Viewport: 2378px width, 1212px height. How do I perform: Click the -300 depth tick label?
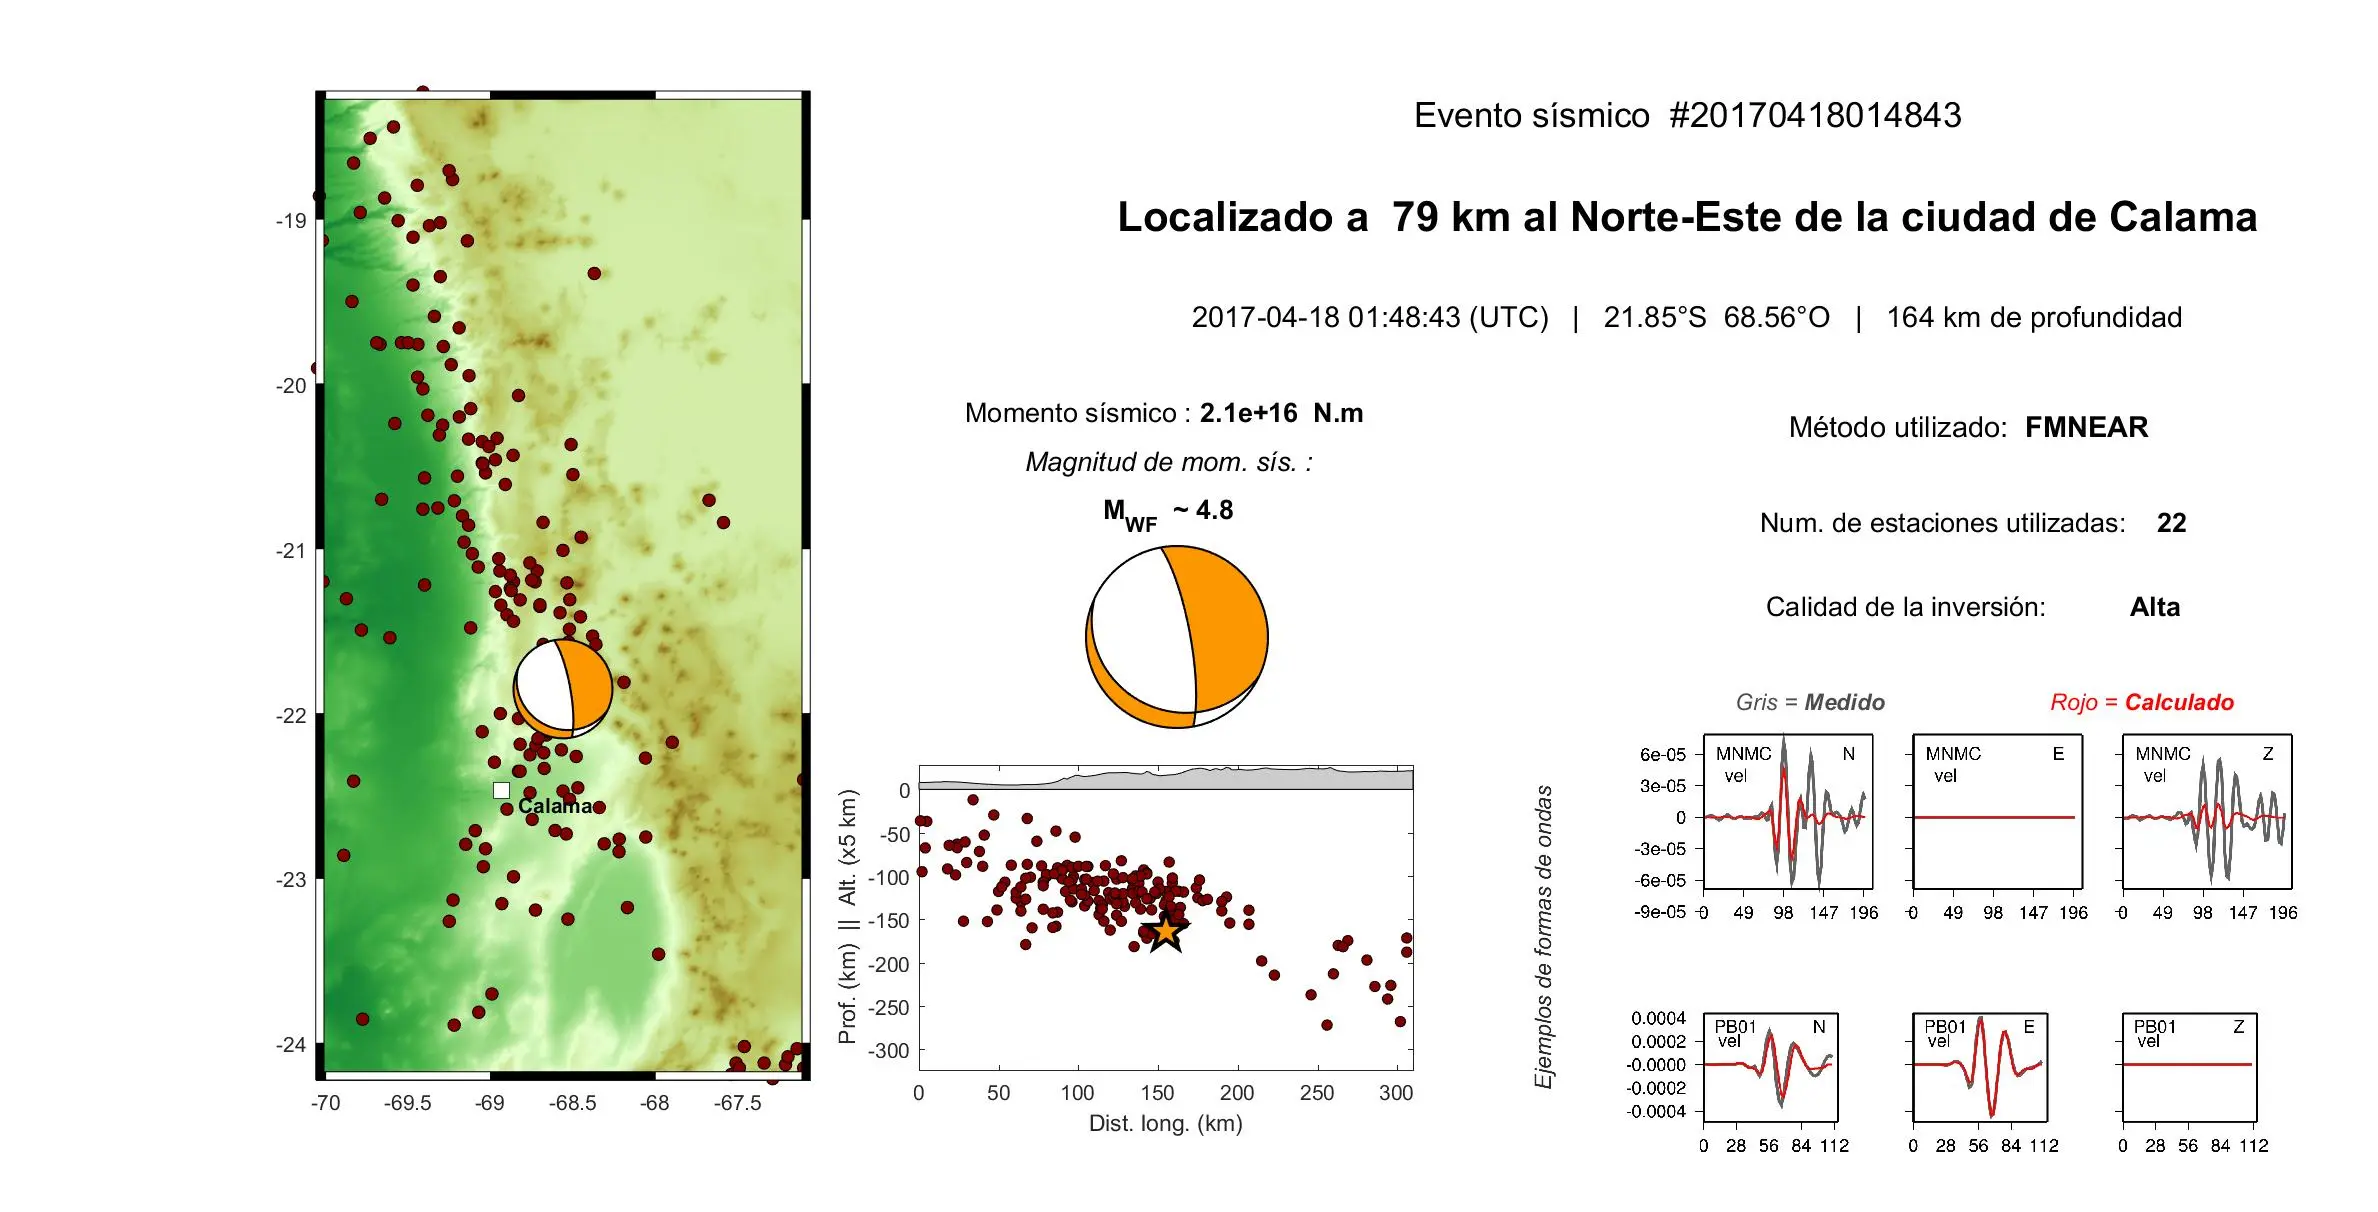point(888,1051)
